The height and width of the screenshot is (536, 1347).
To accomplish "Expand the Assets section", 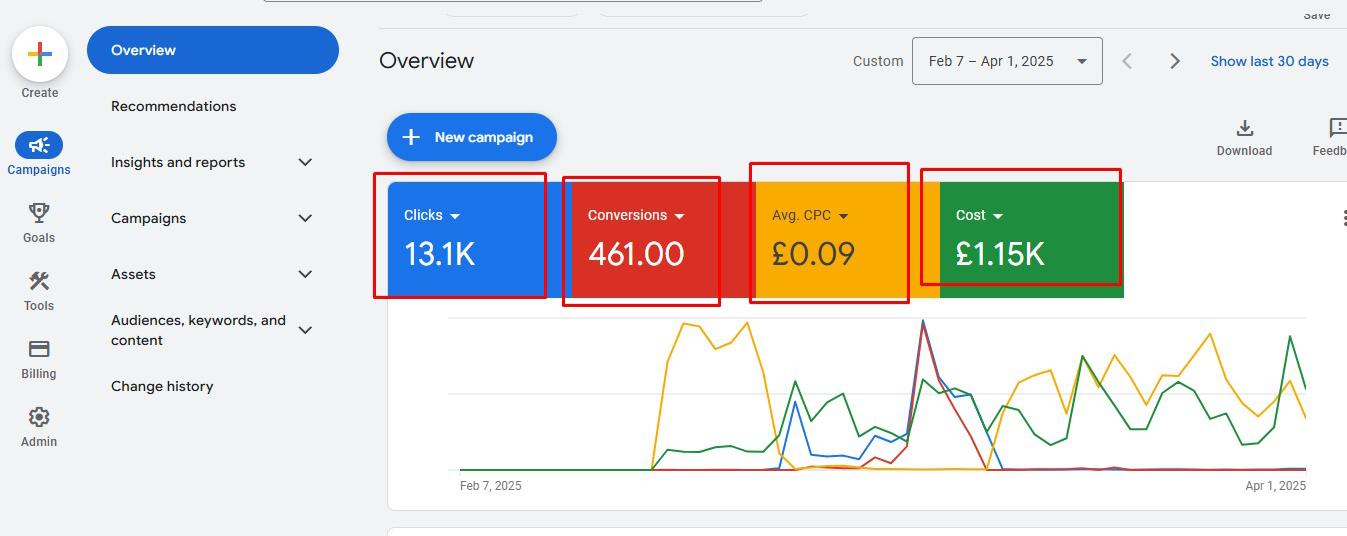I will click(306, 274).
